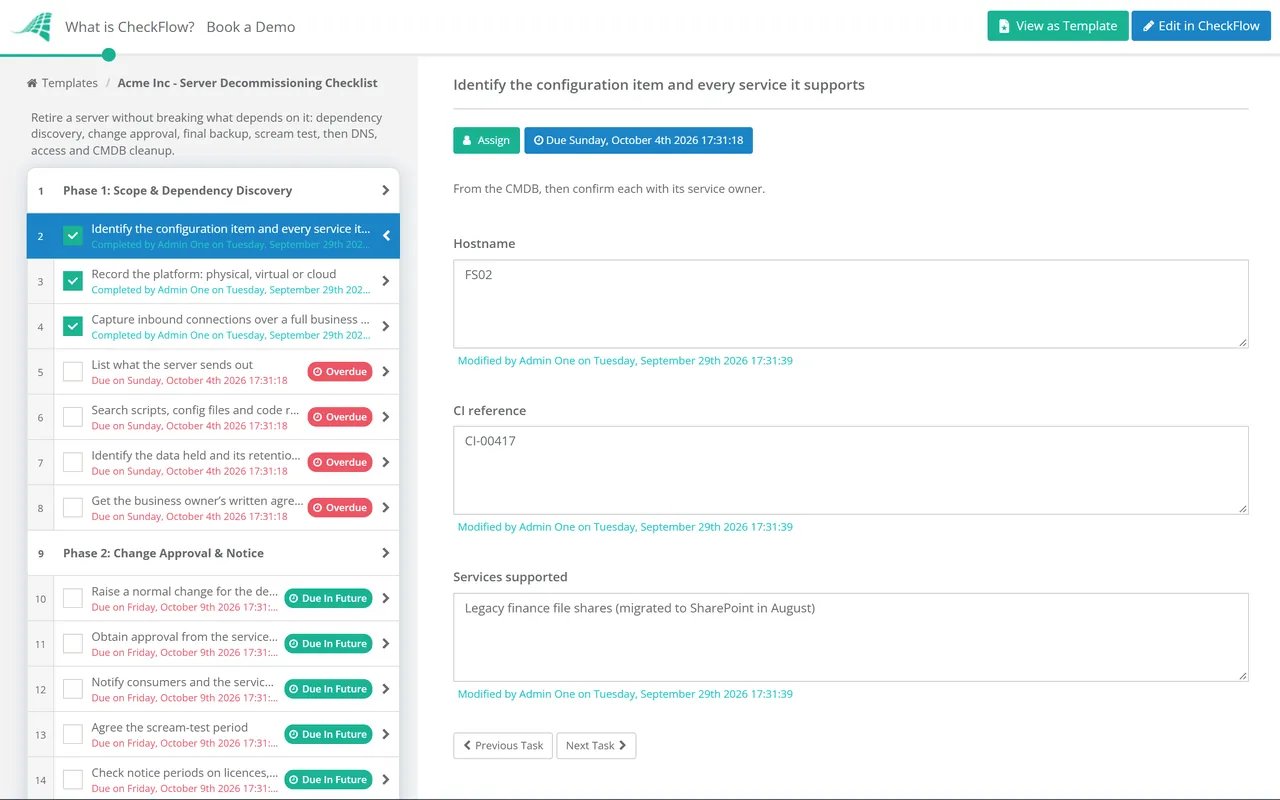Check the Obtain approval from the service task
This screenshot has height=800, width=1280.
73,644
